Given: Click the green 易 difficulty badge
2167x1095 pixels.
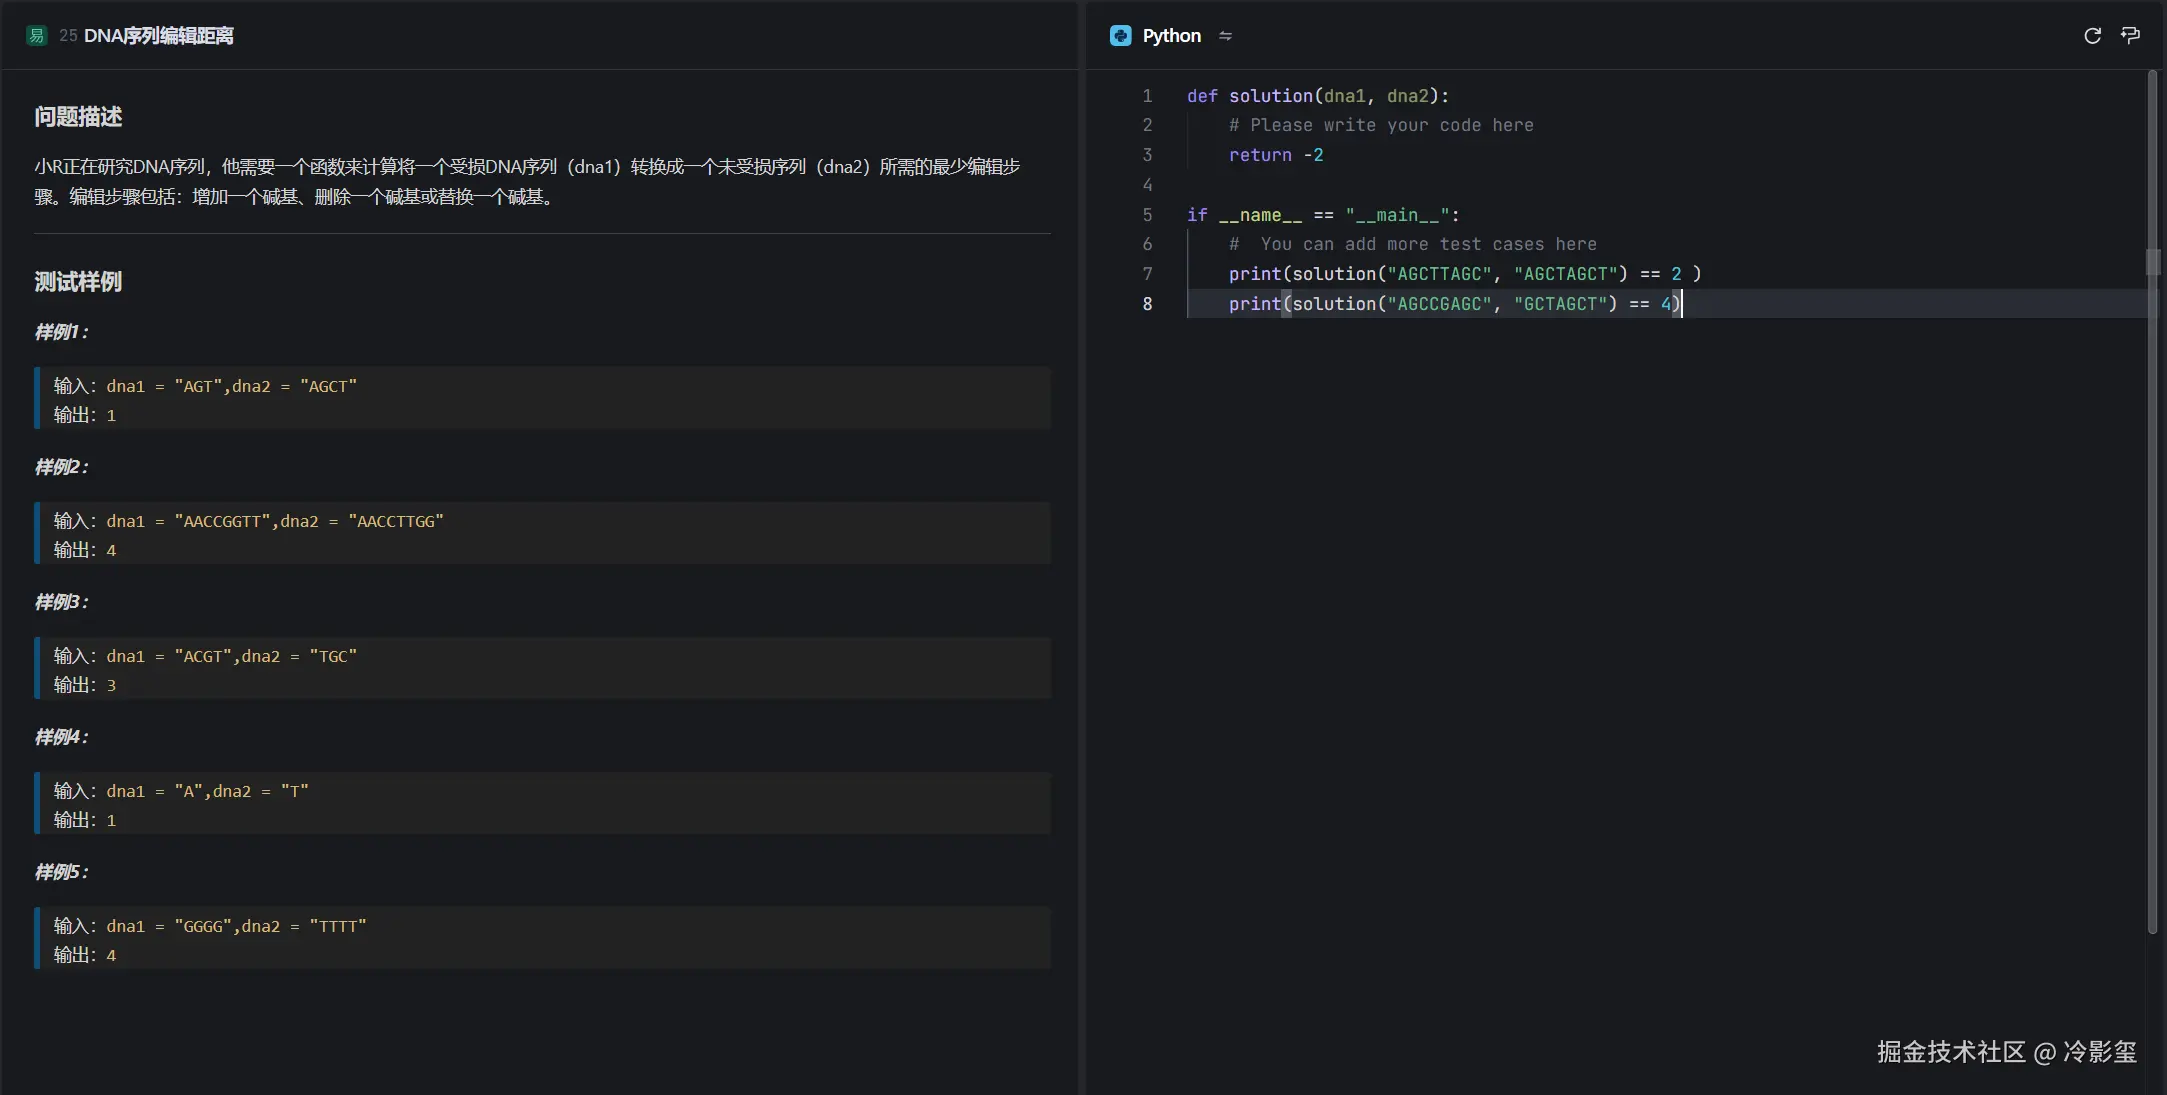Looking at the screenshot, I should (37, 36).
